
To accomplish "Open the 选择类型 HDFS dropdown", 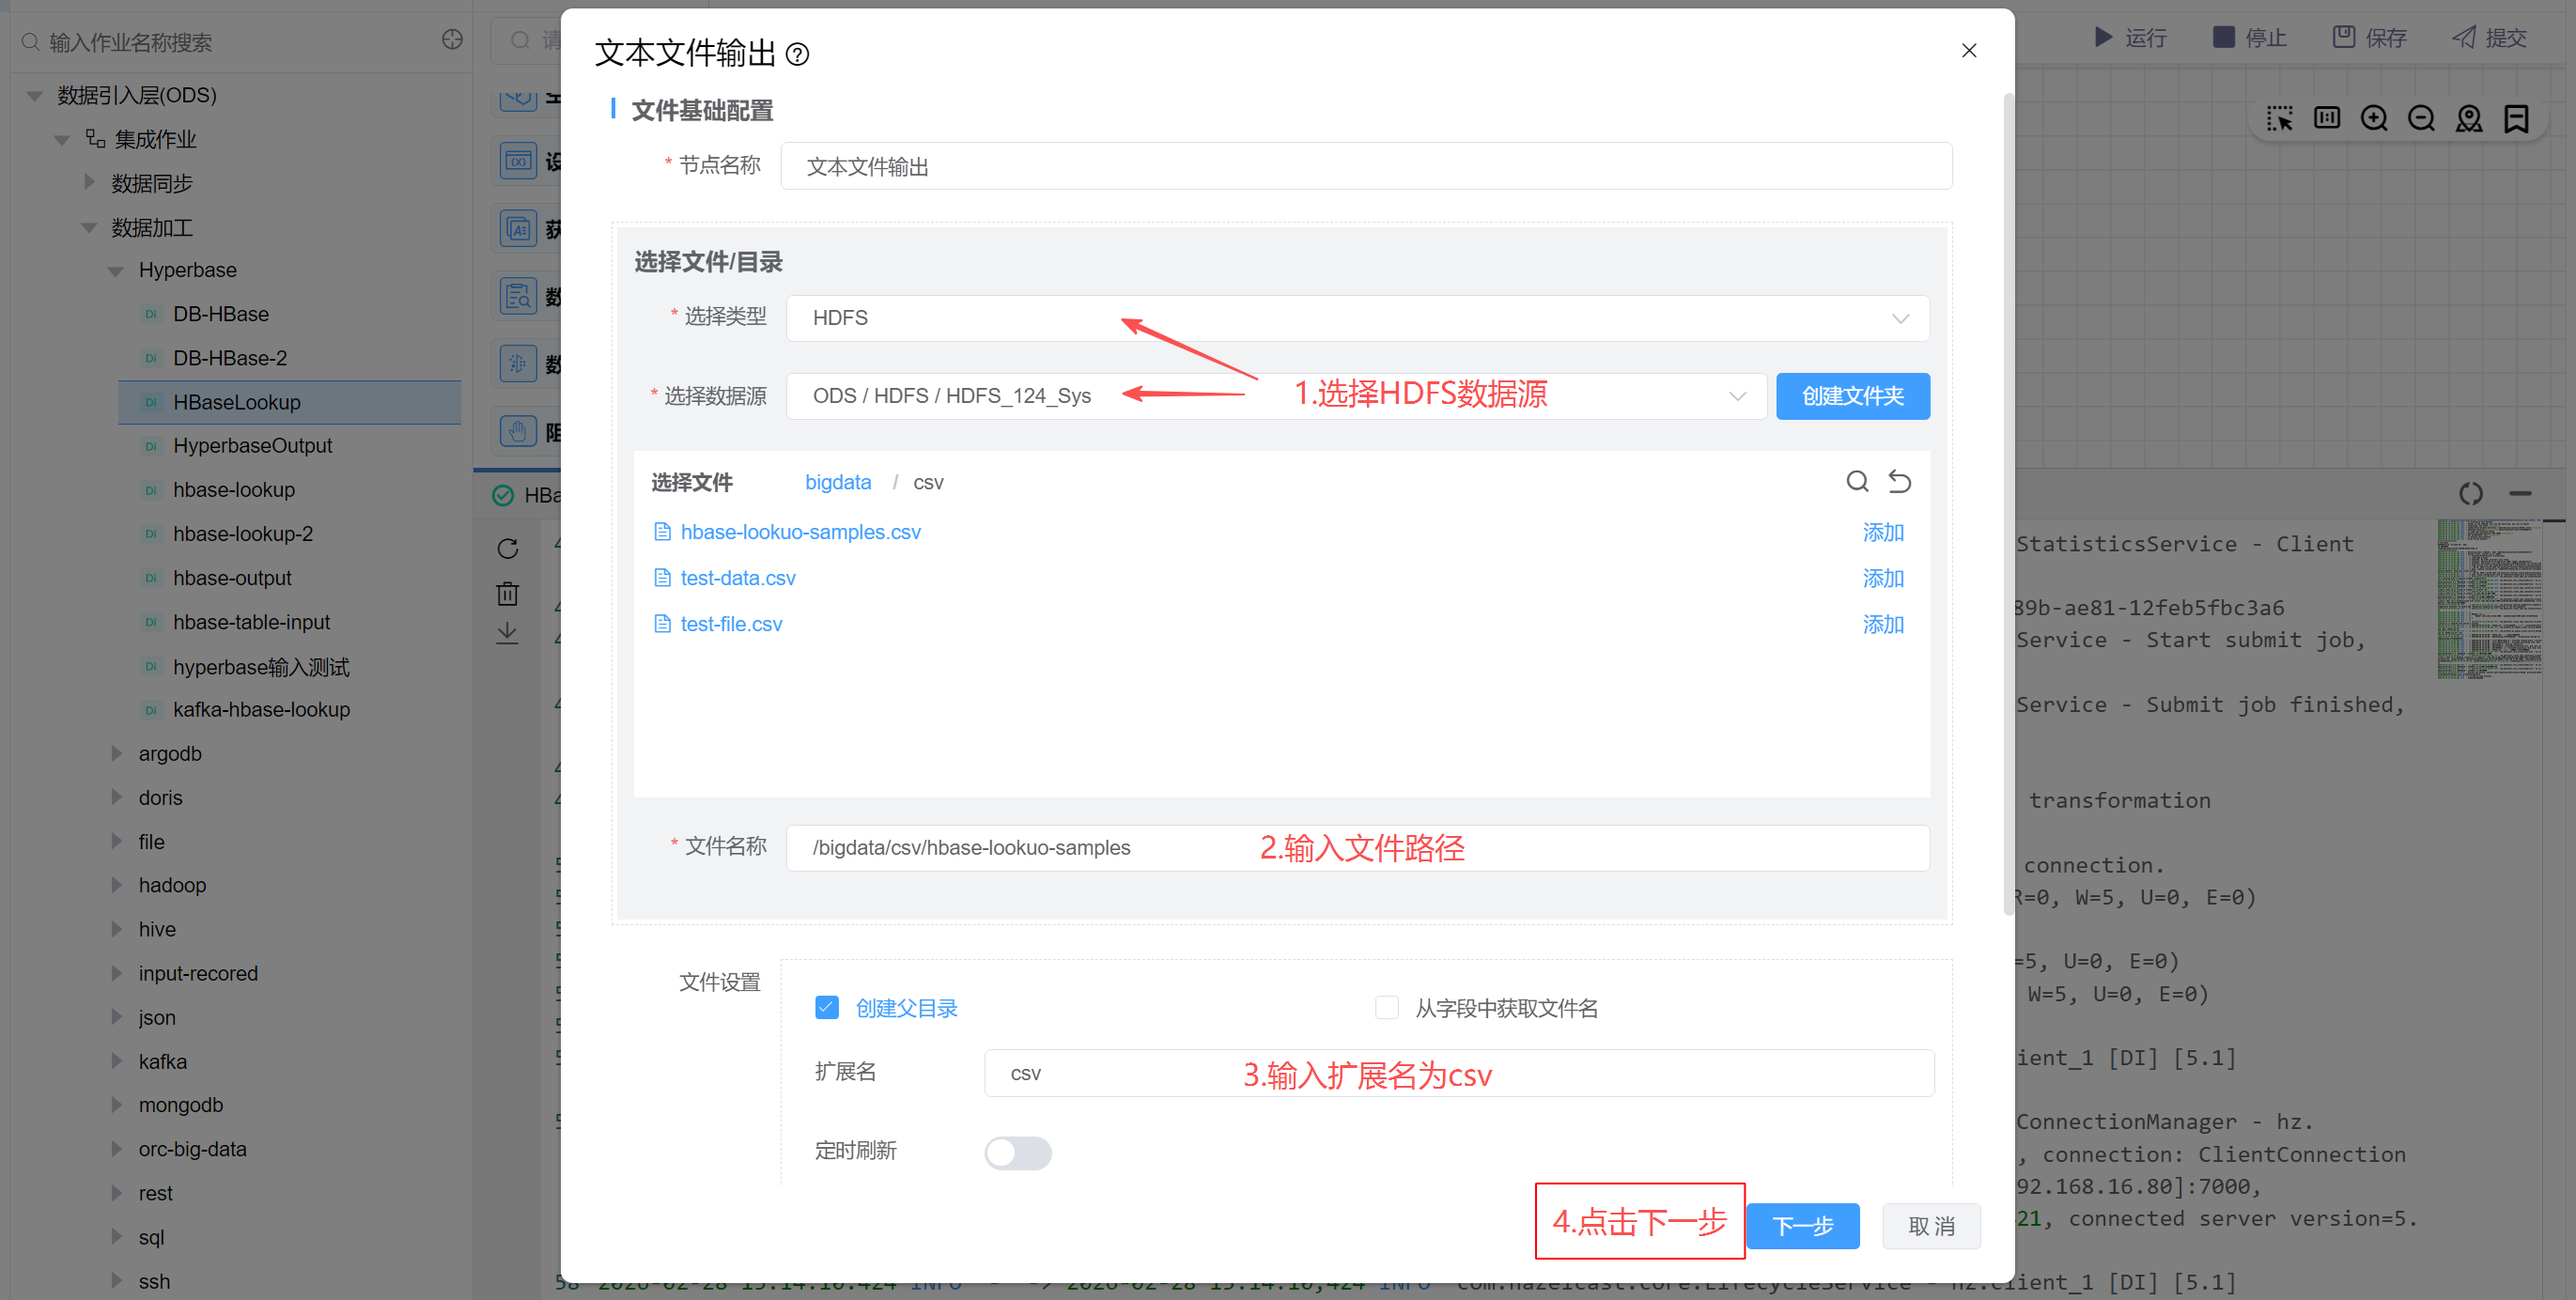I will coord(1357,318).
